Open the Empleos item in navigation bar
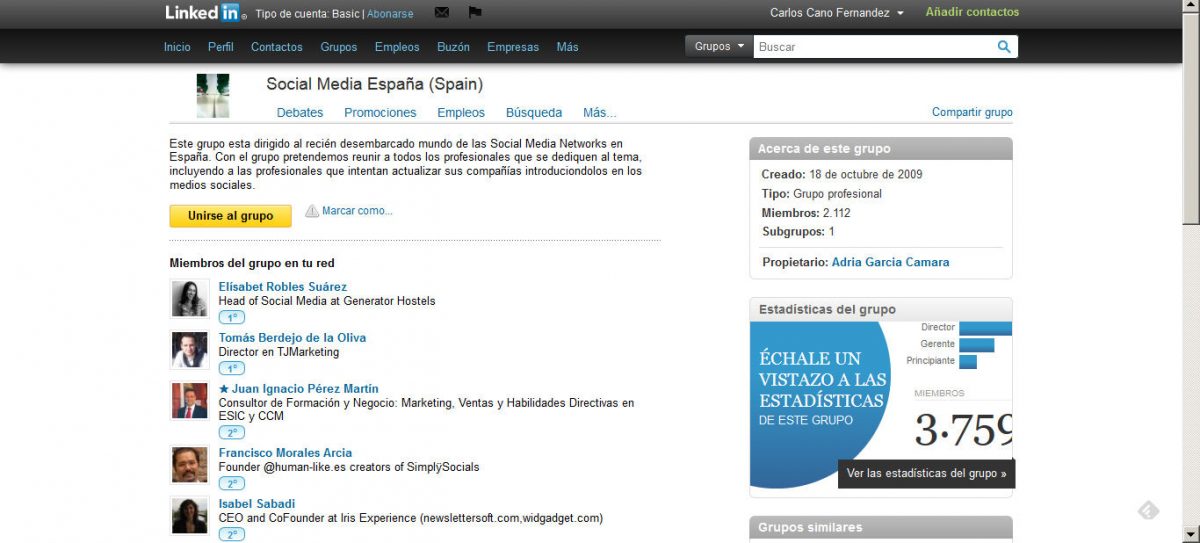The image size is (1200, 543). tap(397, 47)
